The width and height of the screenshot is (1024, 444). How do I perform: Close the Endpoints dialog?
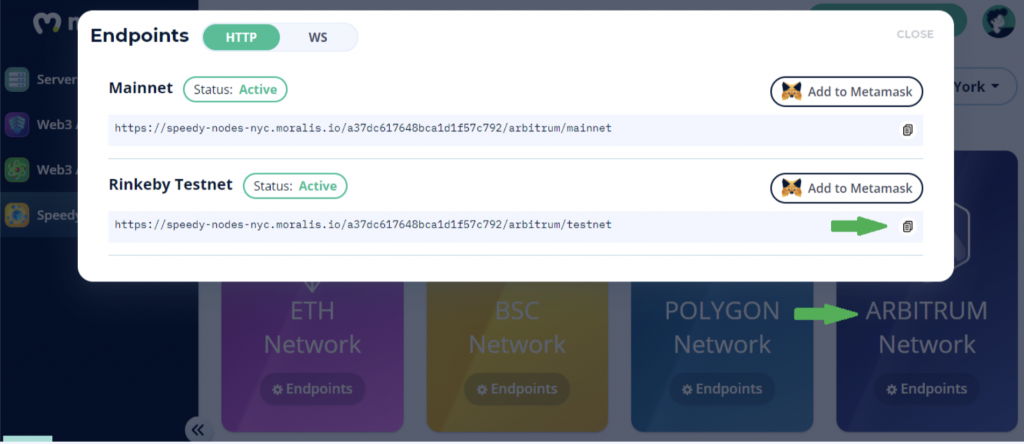tap(915, 34)
